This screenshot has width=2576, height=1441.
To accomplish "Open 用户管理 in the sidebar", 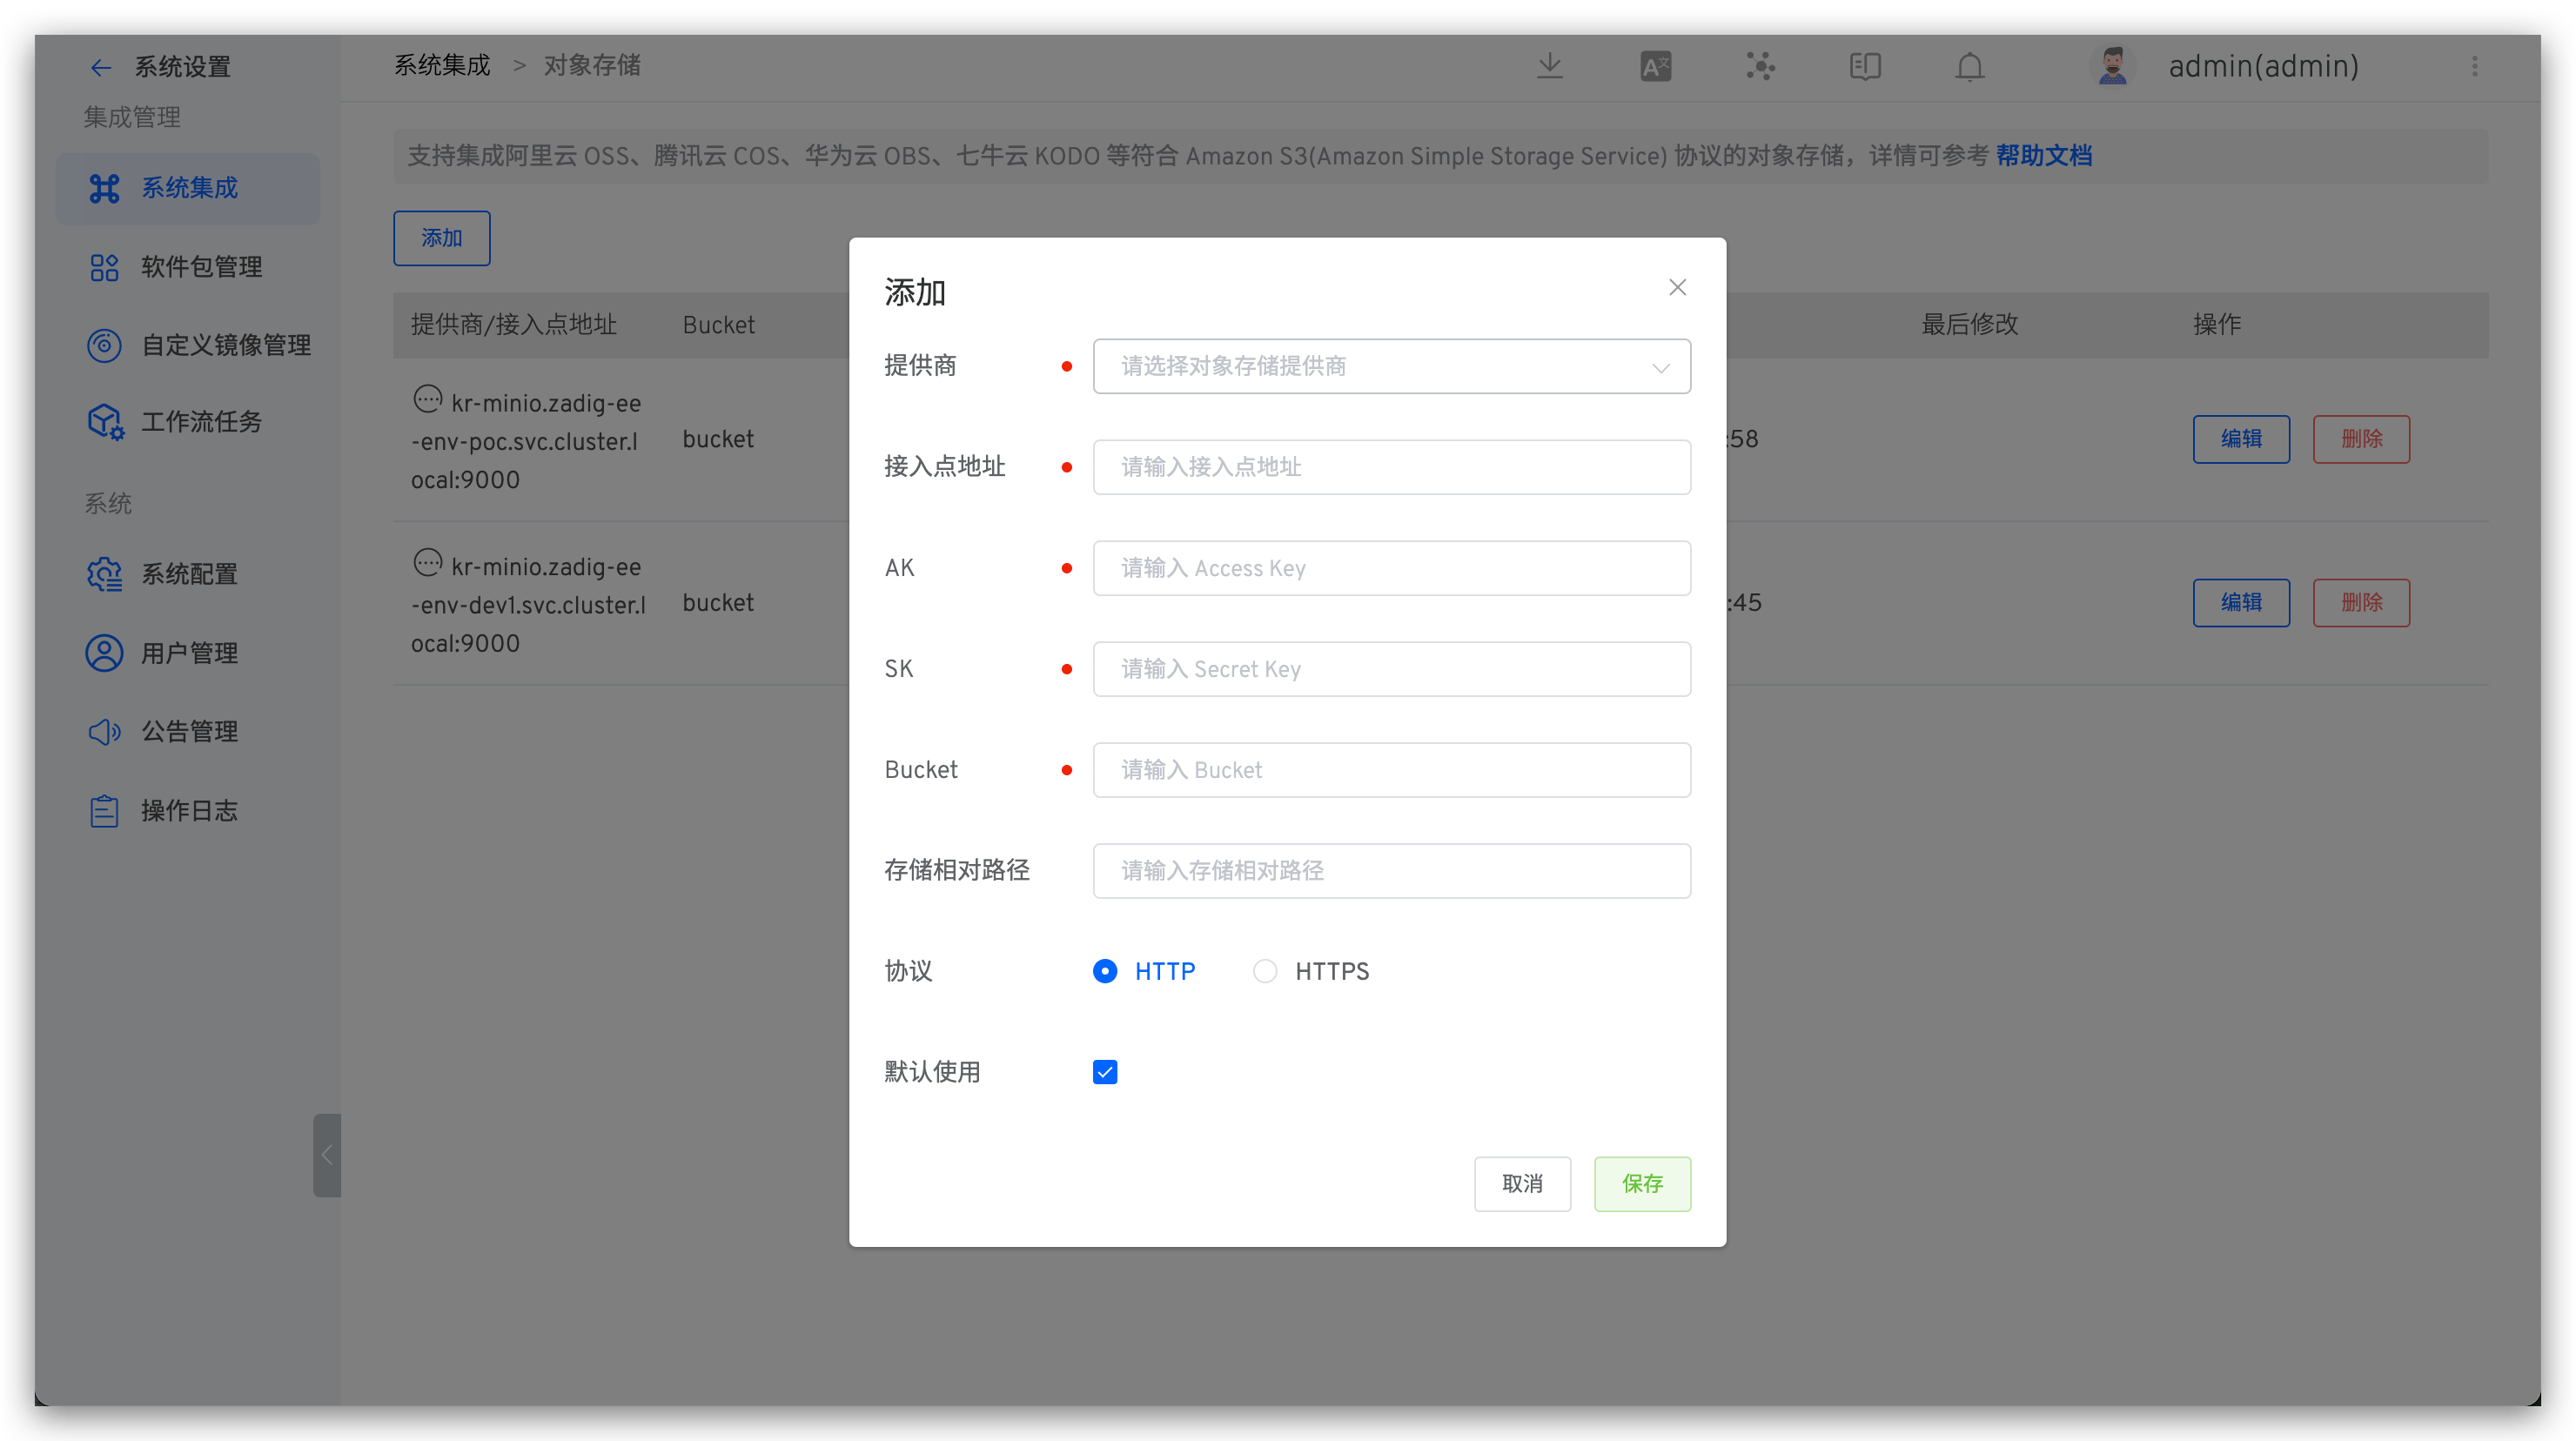I will pos(188,653).
